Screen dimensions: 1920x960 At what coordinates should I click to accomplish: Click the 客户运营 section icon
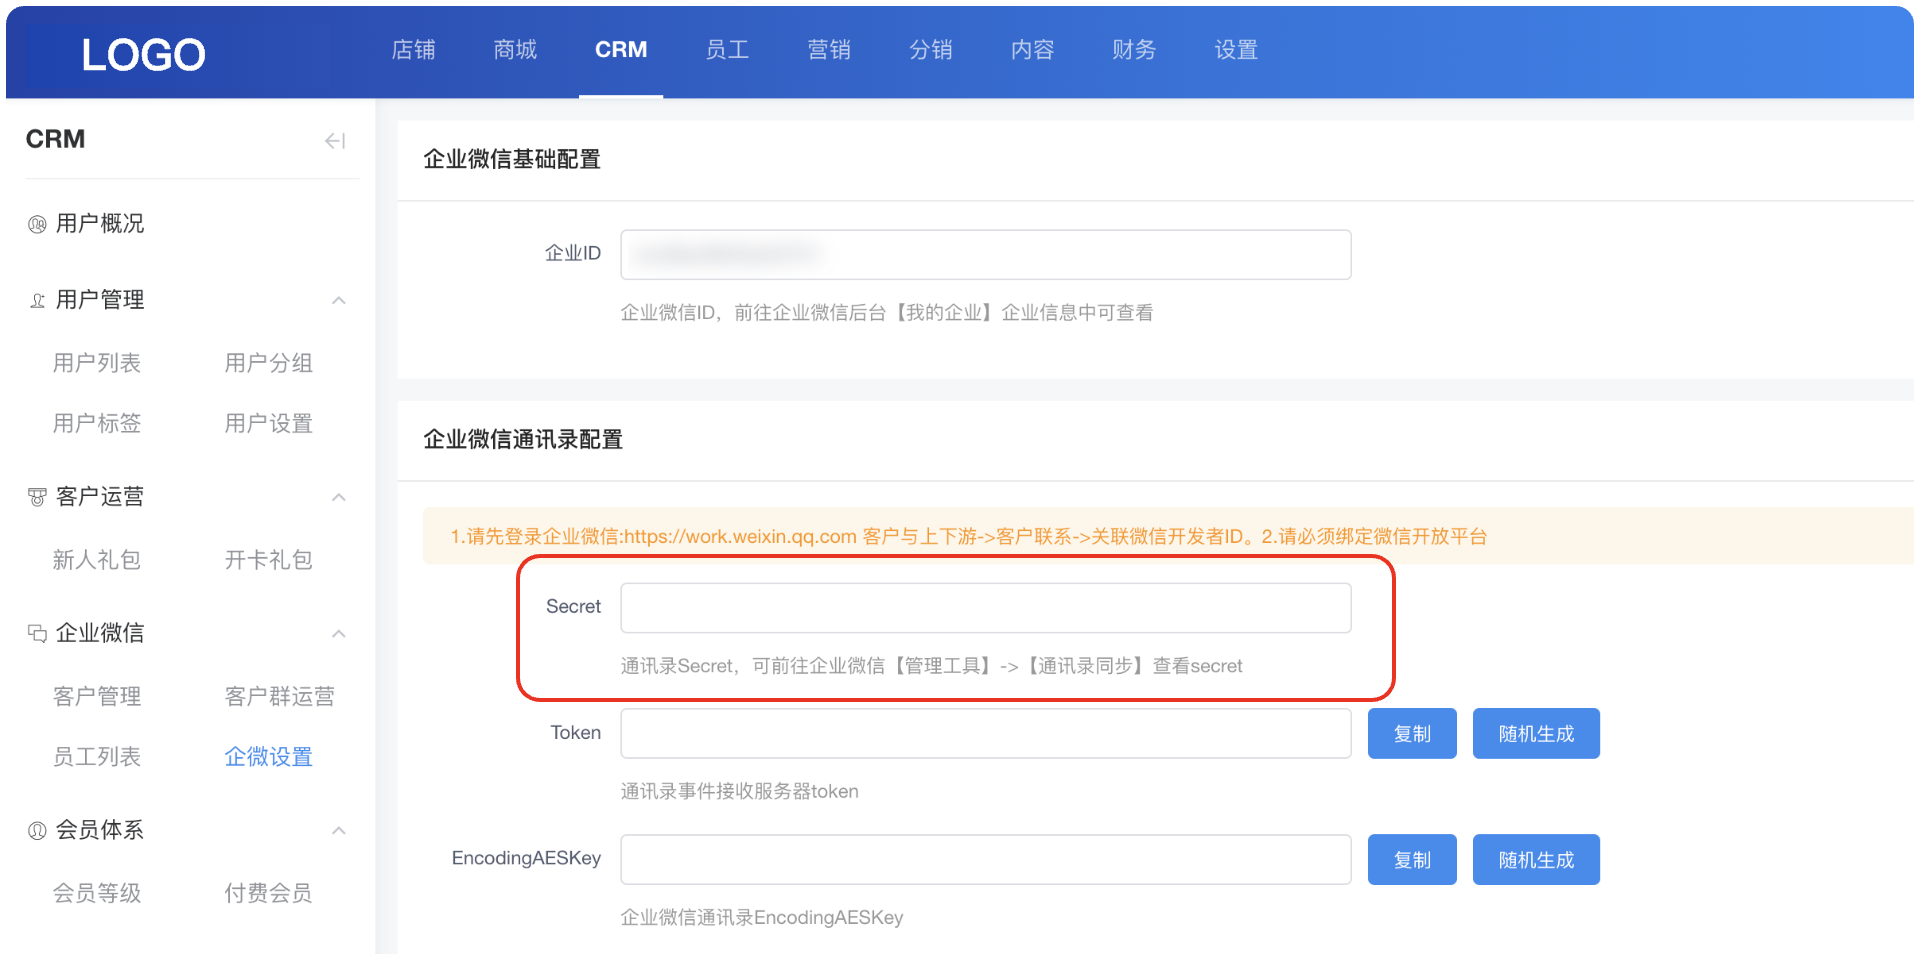click(37, 497)
